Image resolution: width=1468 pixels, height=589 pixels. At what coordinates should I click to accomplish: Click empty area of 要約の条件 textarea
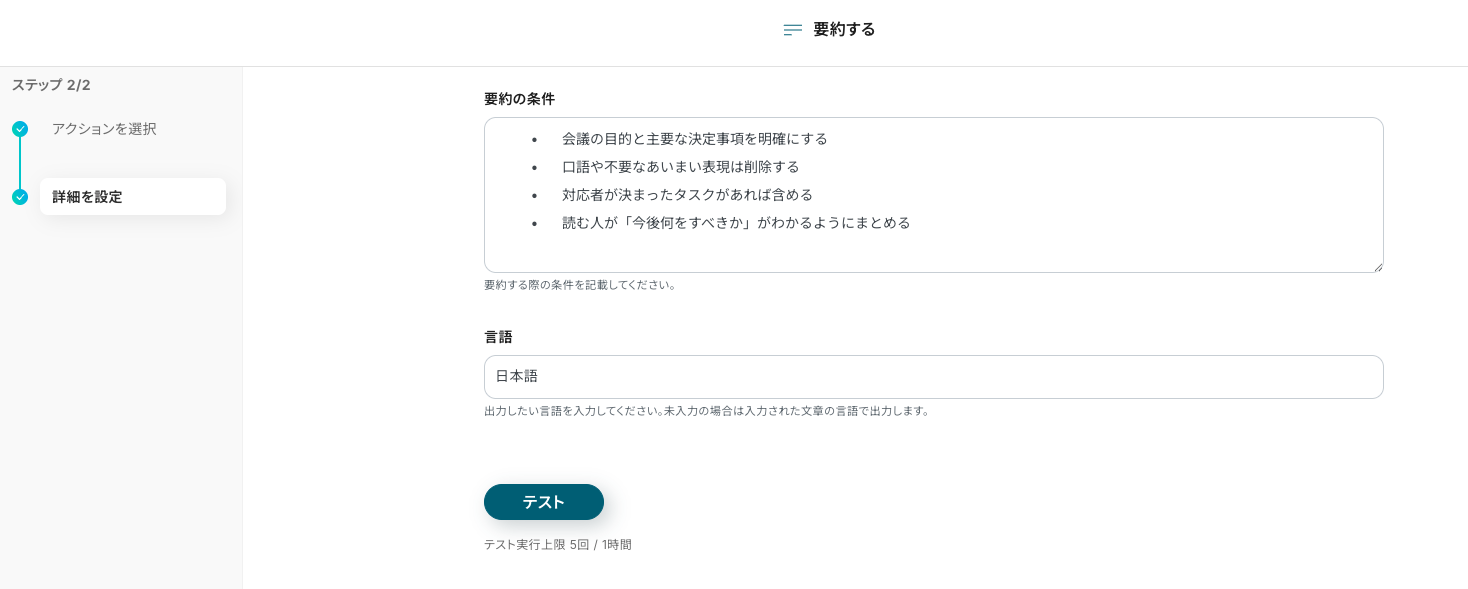pyautogui.click(x=933, y=252)
